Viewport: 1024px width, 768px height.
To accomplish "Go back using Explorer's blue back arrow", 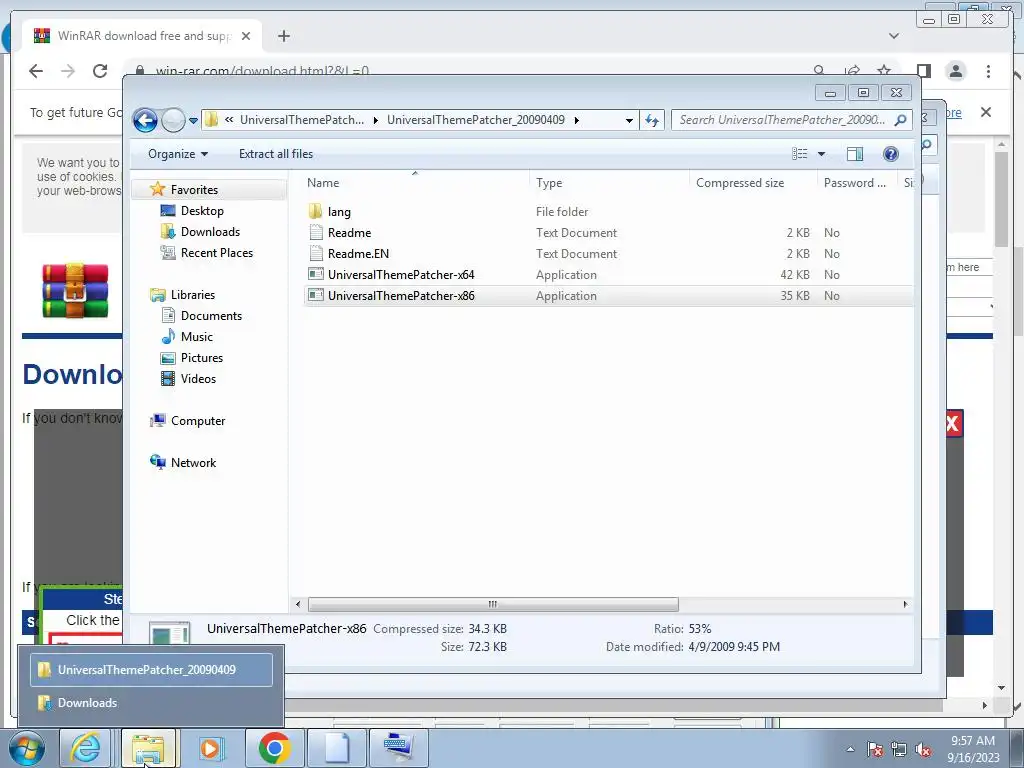I will (145, 120).
